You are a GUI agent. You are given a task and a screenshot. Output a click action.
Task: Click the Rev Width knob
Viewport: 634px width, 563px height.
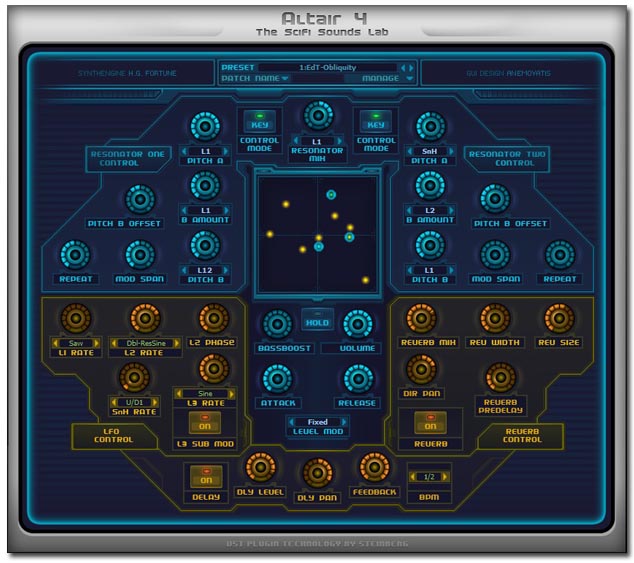point(495,318)
